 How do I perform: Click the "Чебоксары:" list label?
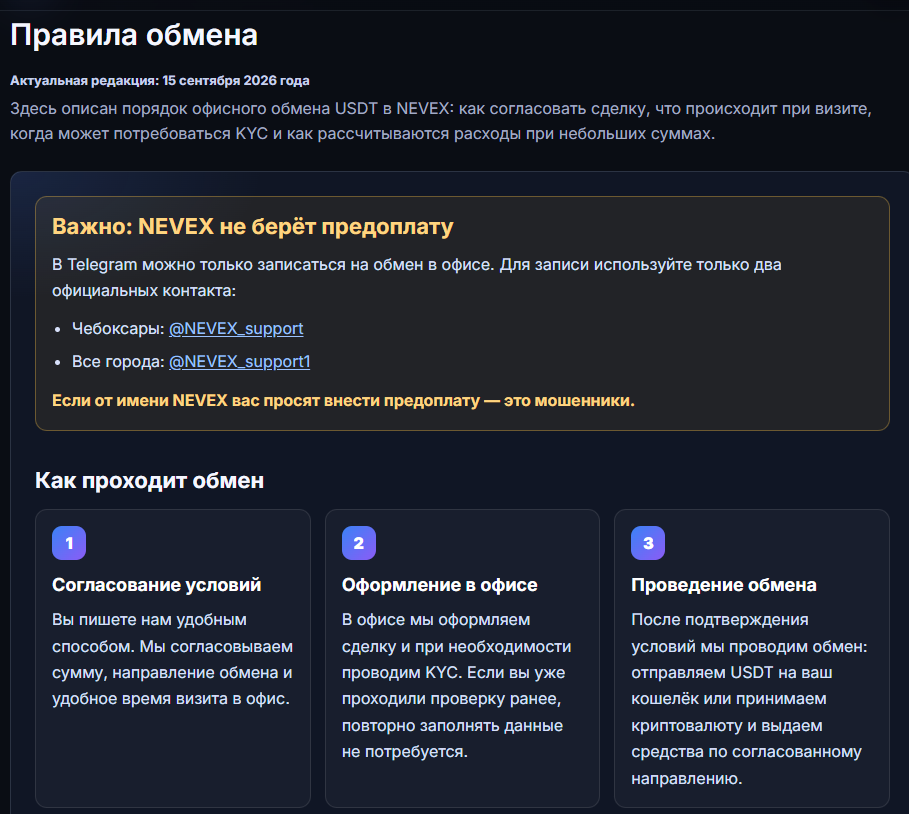118,329
